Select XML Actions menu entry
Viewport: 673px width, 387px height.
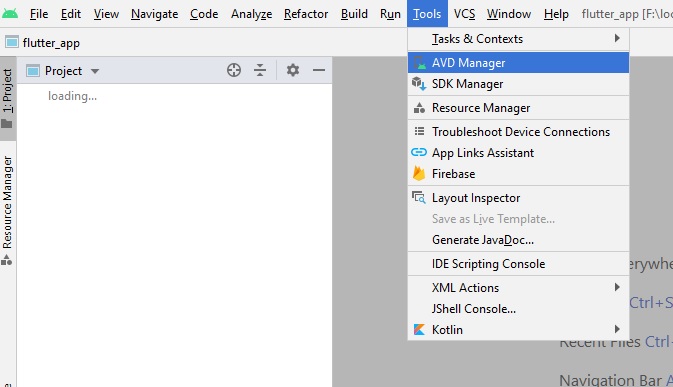518,287
